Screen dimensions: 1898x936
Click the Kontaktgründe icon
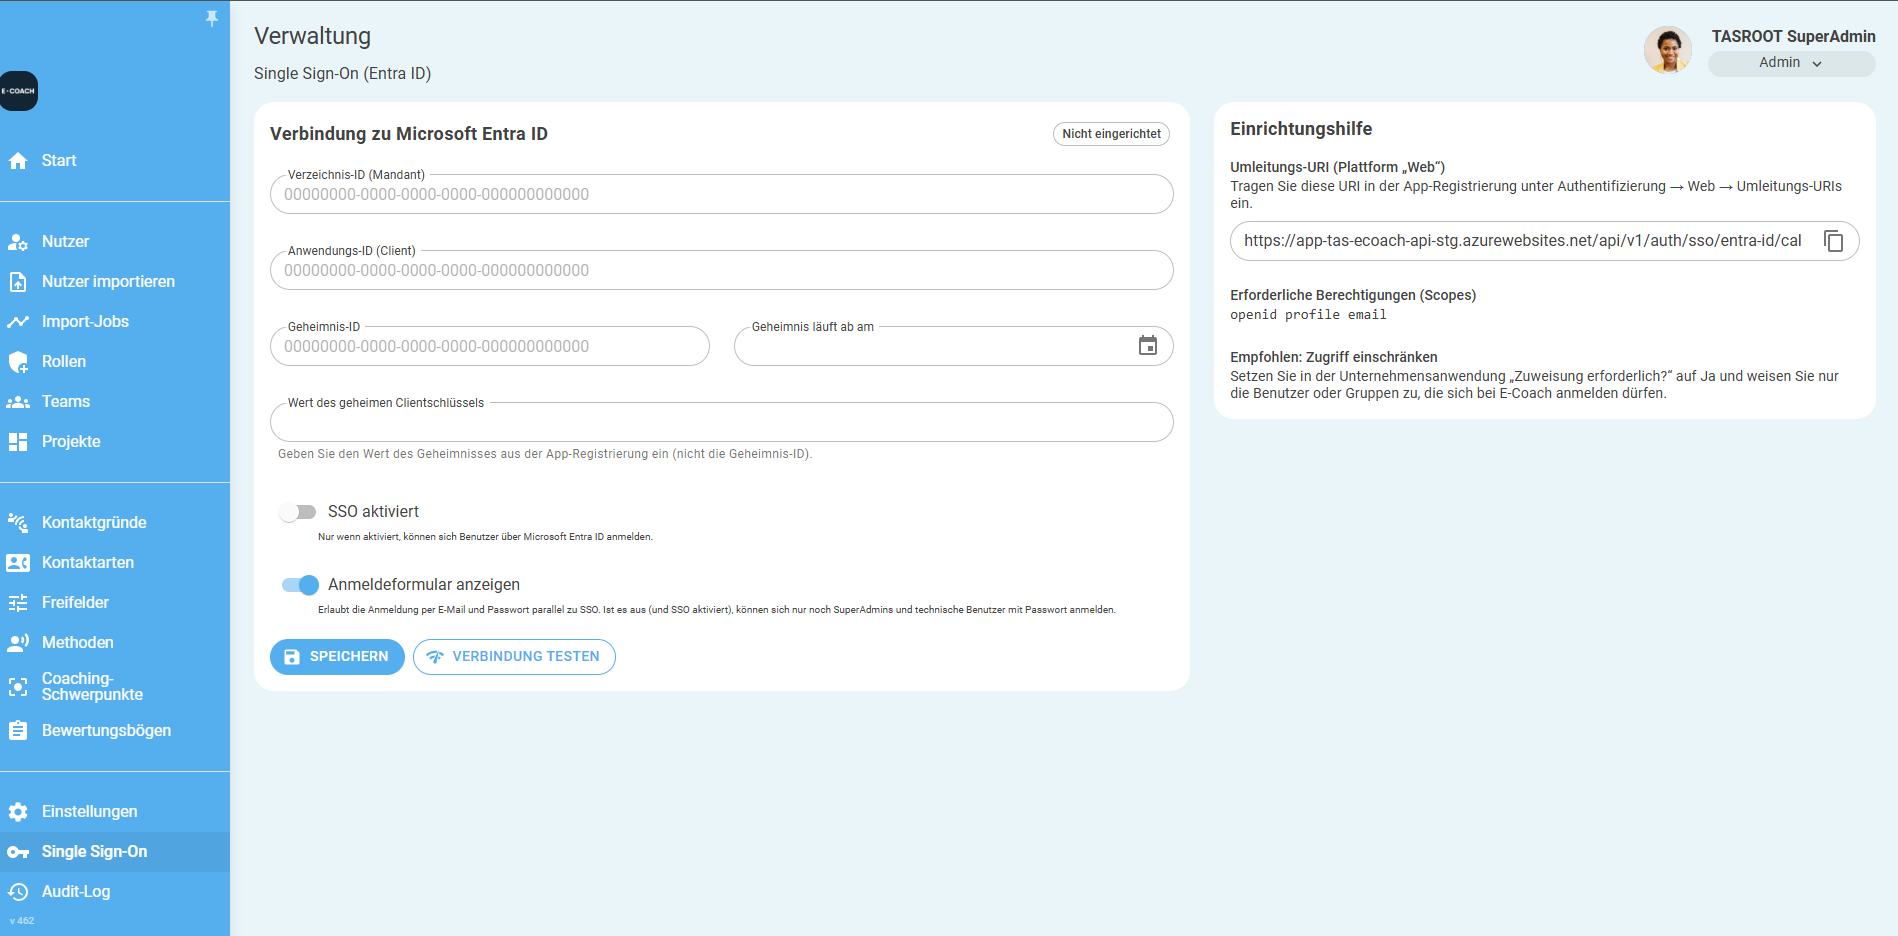pos(18,523)
